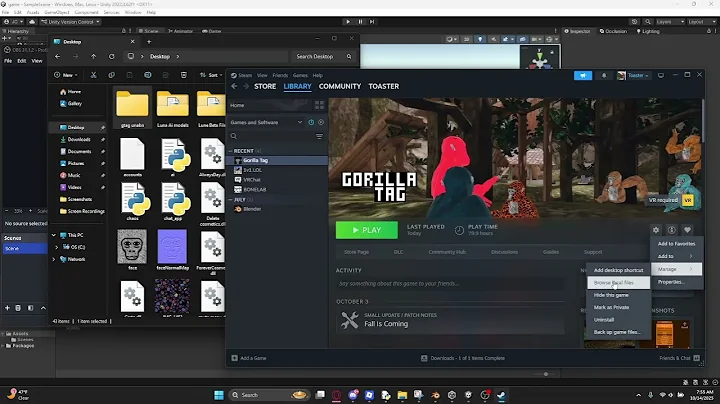Open the gtag unabn folder
This screenshot has height=404, width=720.
tap(132, 108)
